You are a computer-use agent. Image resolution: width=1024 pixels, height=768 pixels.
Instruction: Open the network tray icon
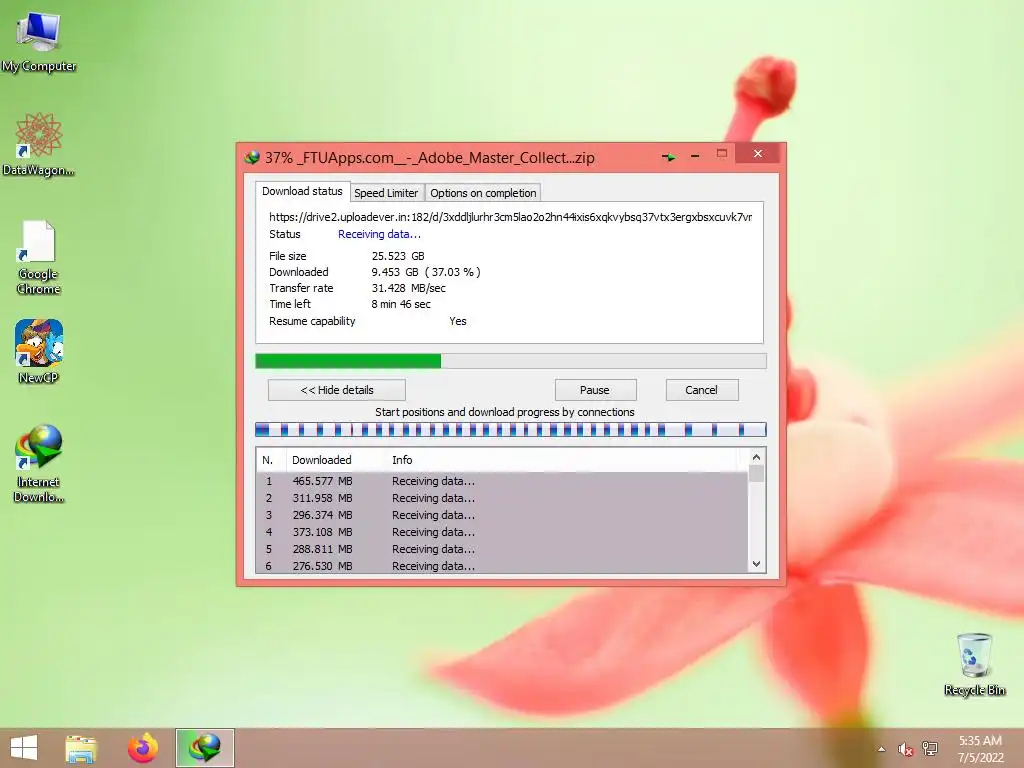tap(929, 749)
